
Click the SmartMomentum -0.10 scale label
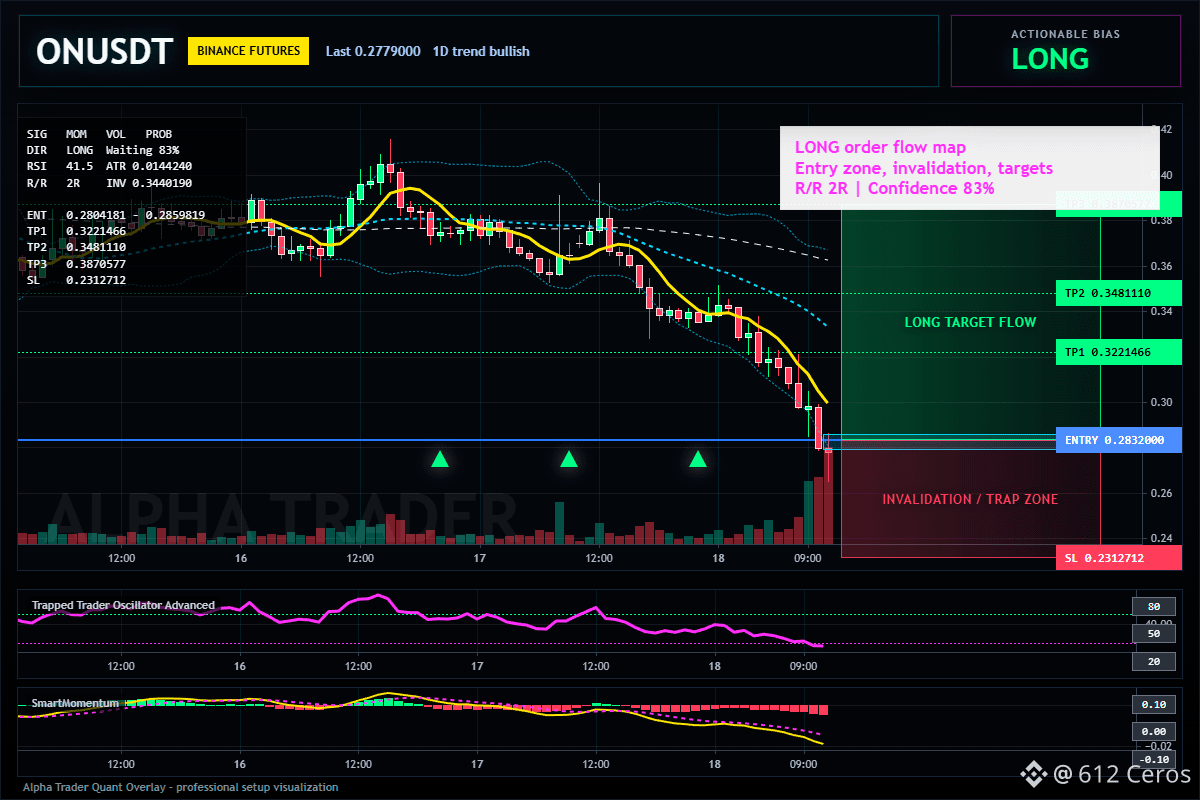1153,759
